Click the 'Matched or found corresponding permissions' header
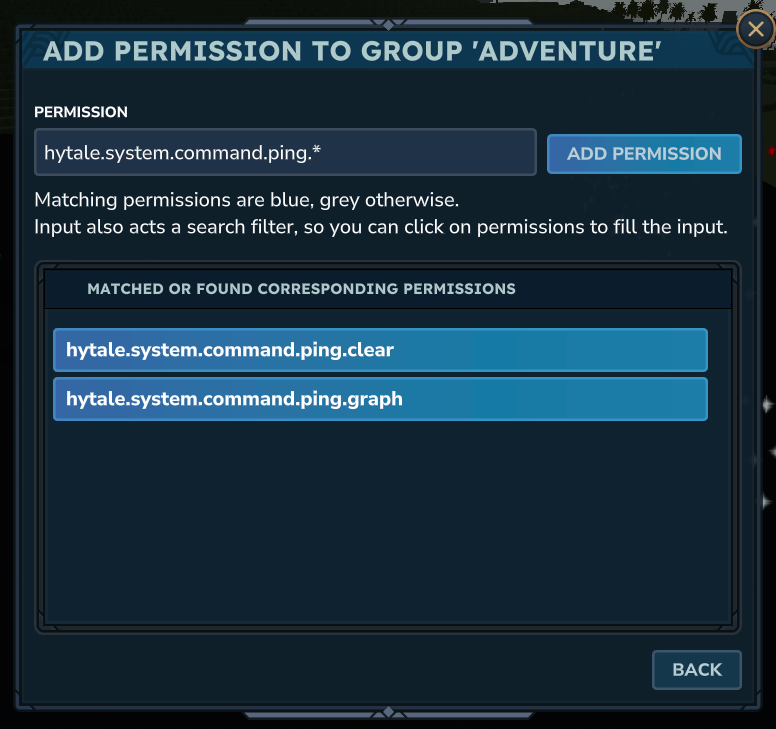776x729 pixels. coord(301,289)
